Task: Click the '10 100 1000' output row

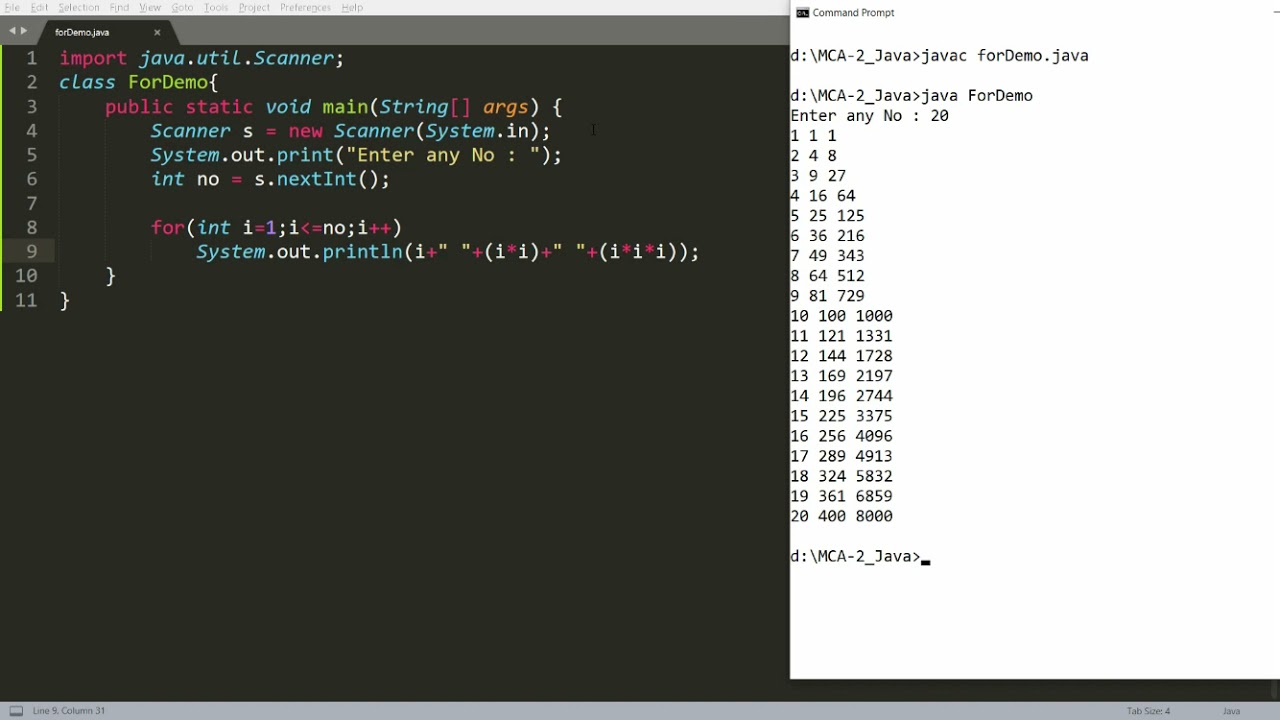Action: pyautogui.click(x=841, y=316)
